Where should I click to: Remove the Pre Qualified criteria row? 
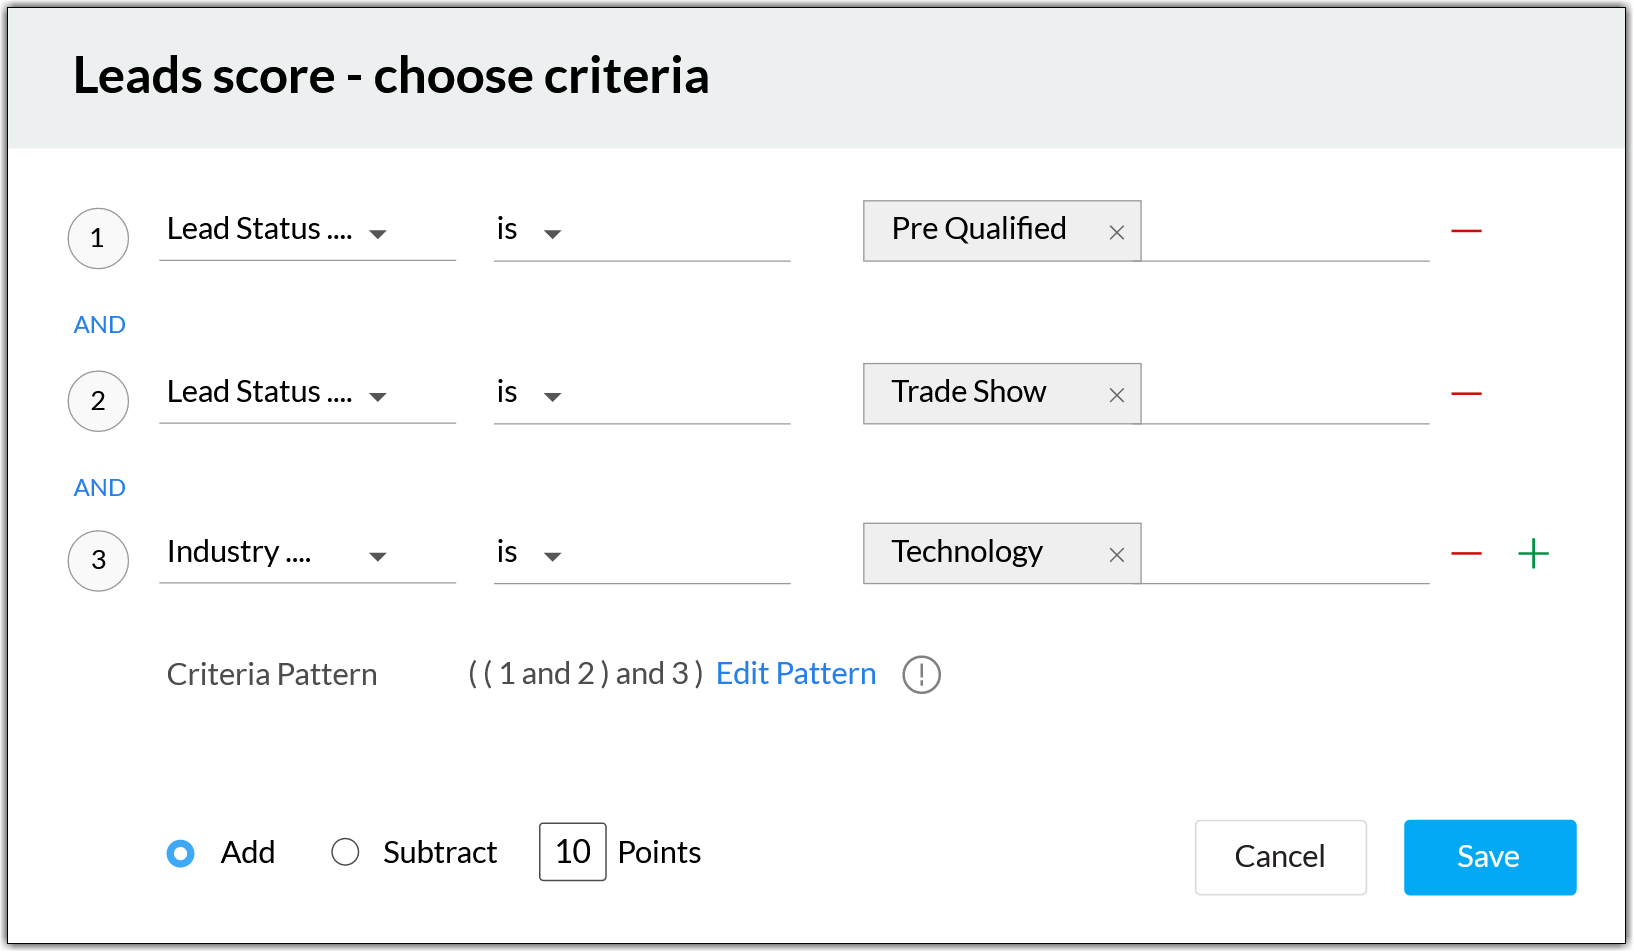click(1466, 231)
